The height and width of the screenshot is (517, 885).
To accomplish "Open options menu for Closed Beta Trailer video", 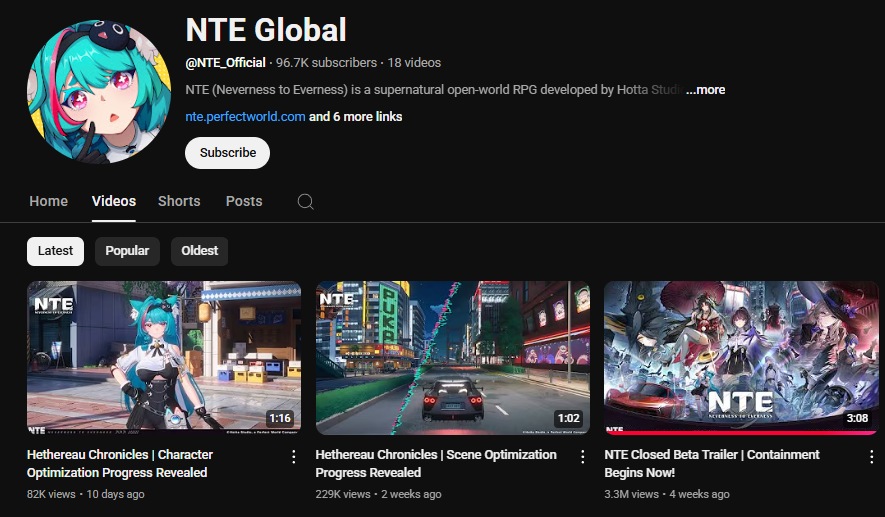I will 871,457.
